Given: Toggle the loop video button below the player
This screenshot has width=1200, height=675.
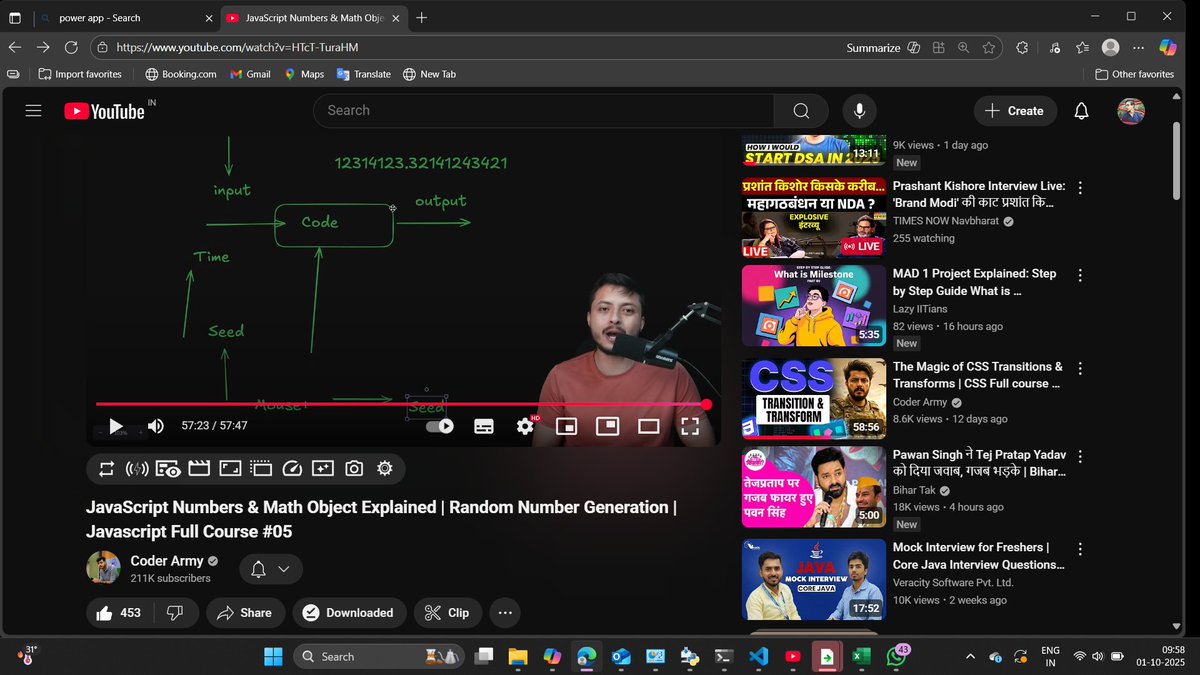Looking at the screenshot, I should pyautogui.click(x=107, y=468).
